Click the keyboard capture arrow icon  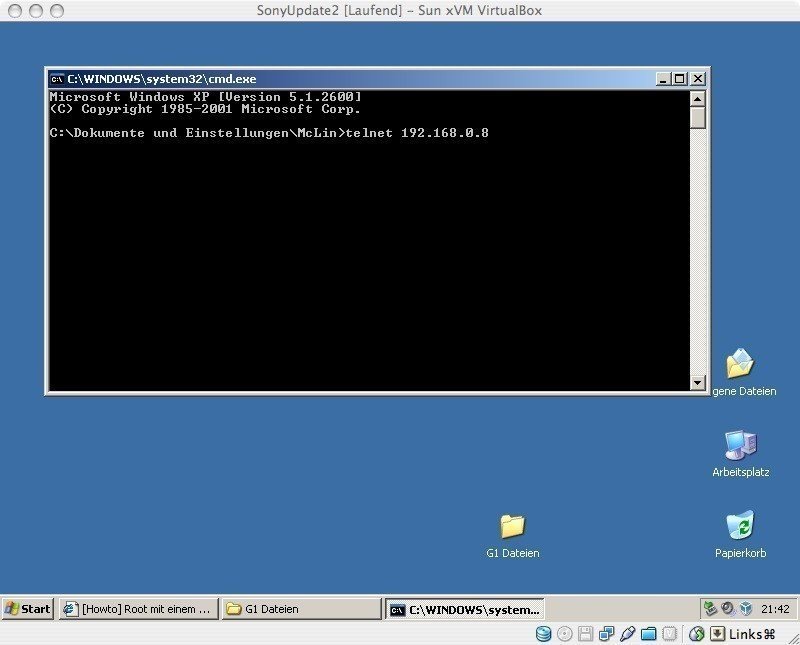(717, 634)
